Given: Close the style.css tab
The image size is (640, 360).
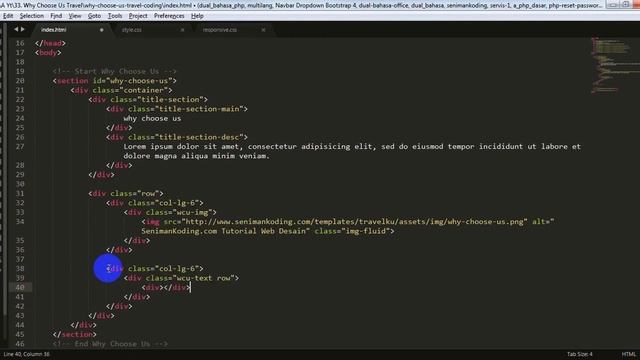Looking at the screenshot, I should (182, 30).
